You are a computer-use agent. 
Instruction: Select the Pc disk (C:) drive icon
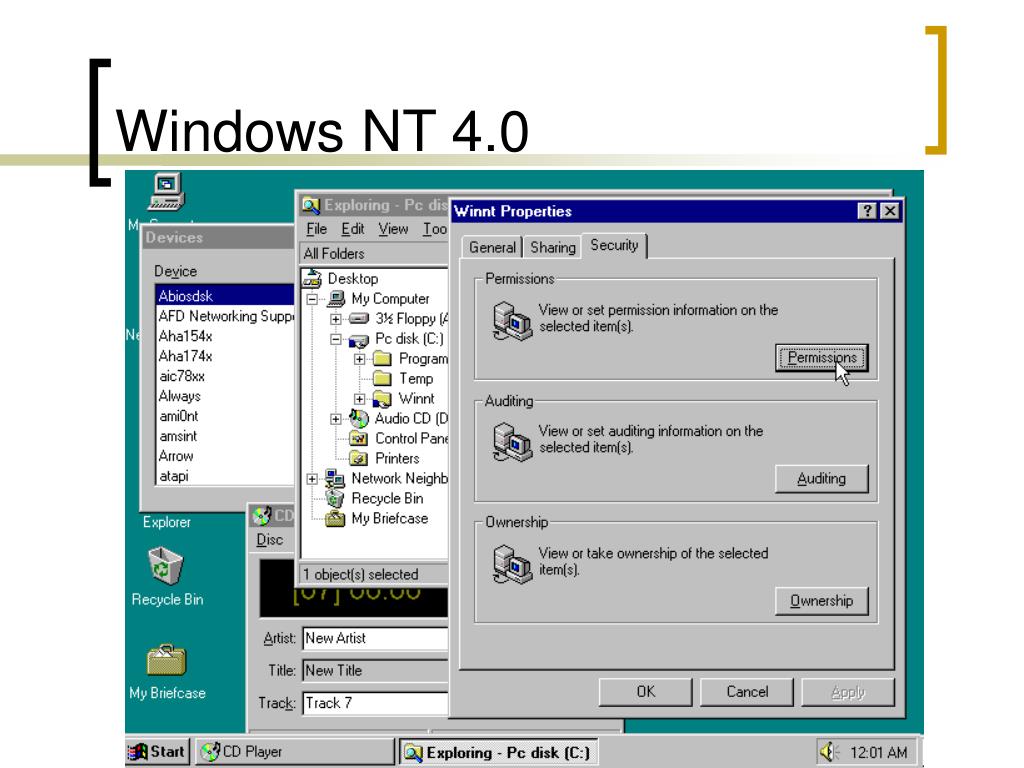tap(359, 340)
